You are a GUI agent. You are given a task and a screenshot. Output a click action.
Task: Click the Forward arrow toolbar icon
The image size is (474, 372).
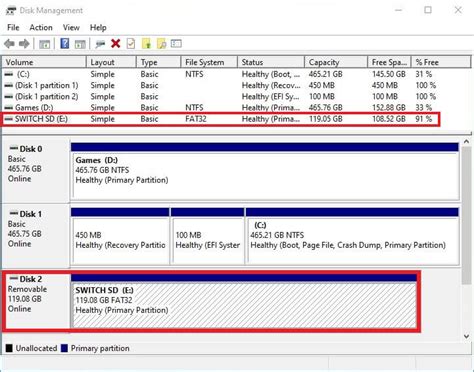point(24,44)
